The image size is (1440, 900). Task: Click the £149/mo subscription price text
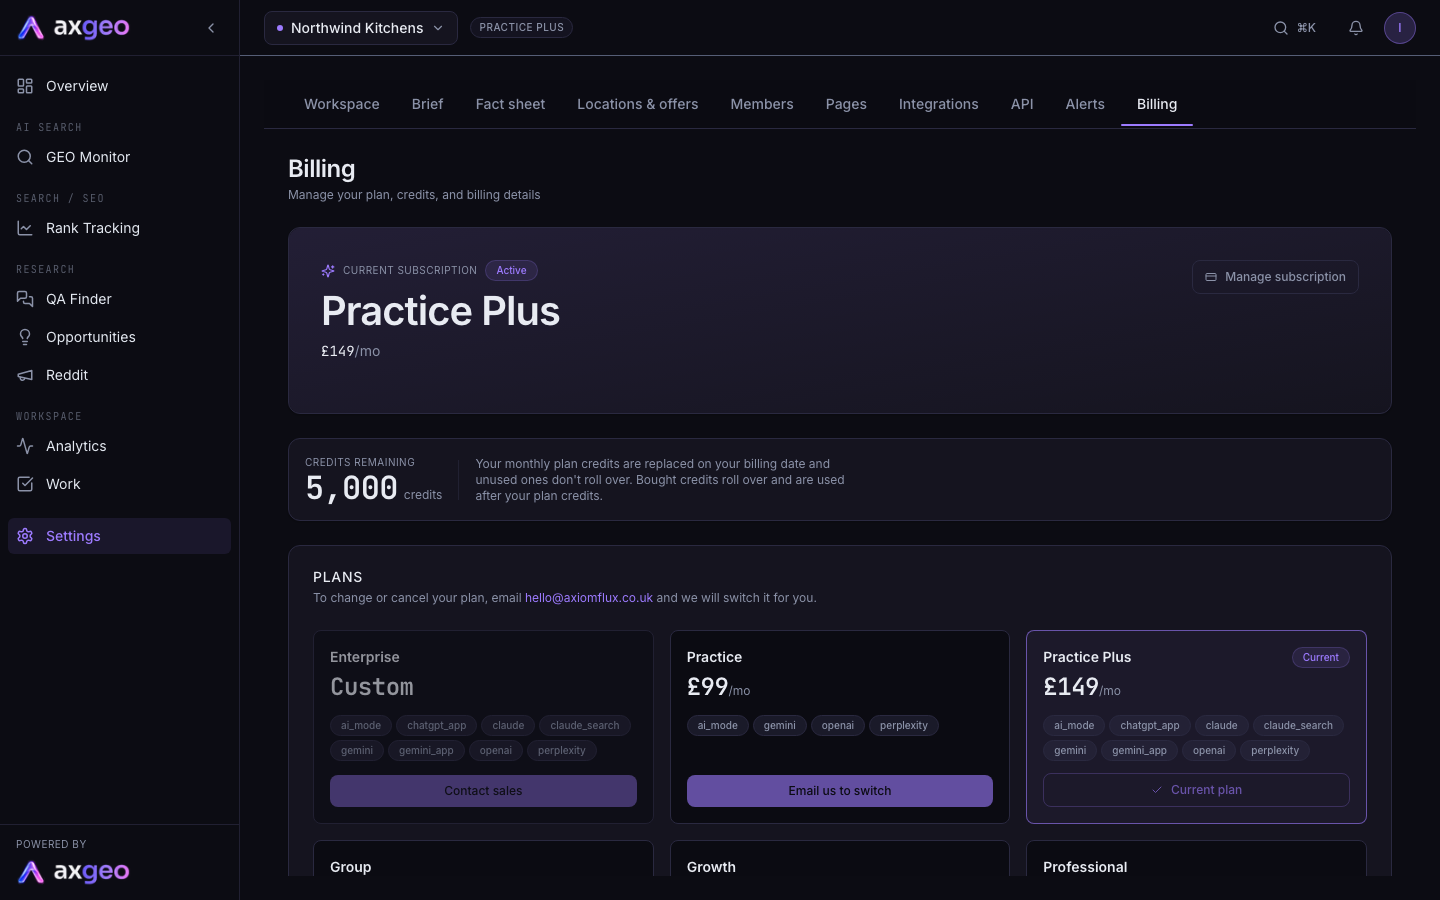(350, 351)
